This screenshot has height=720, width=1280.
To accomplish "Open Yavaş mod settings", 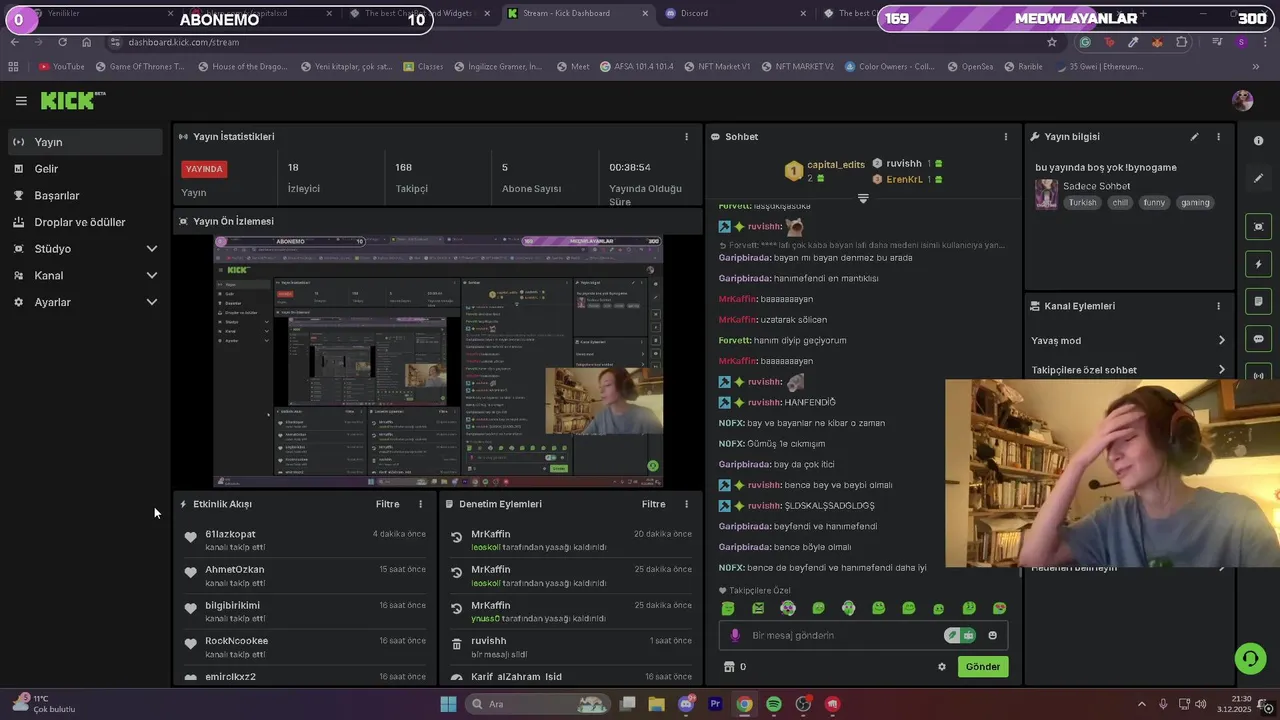I will (1128, 341).
